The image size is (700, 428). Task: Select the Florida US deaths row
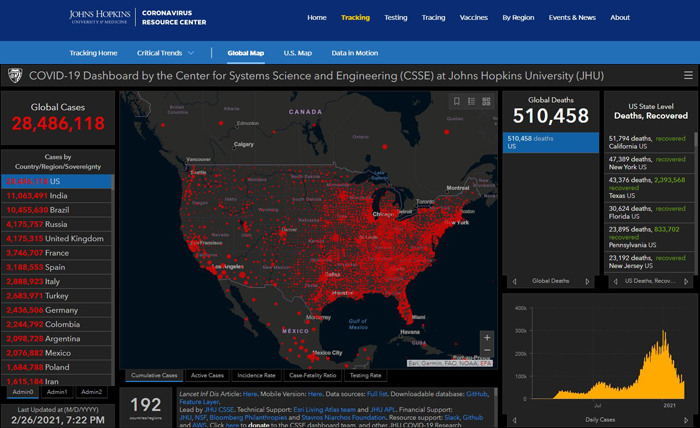(649, 212)
